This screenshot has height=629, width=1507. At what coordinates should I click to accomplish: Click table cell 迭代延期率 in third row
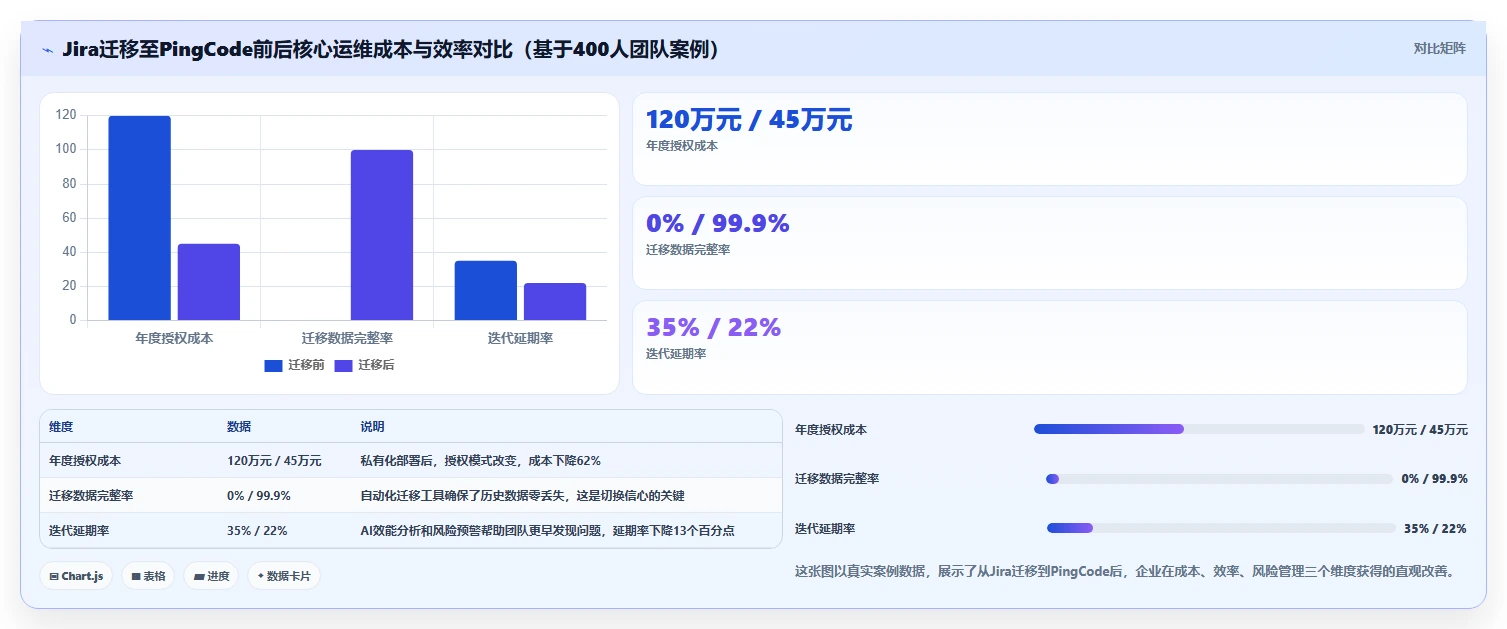[79, 531]
